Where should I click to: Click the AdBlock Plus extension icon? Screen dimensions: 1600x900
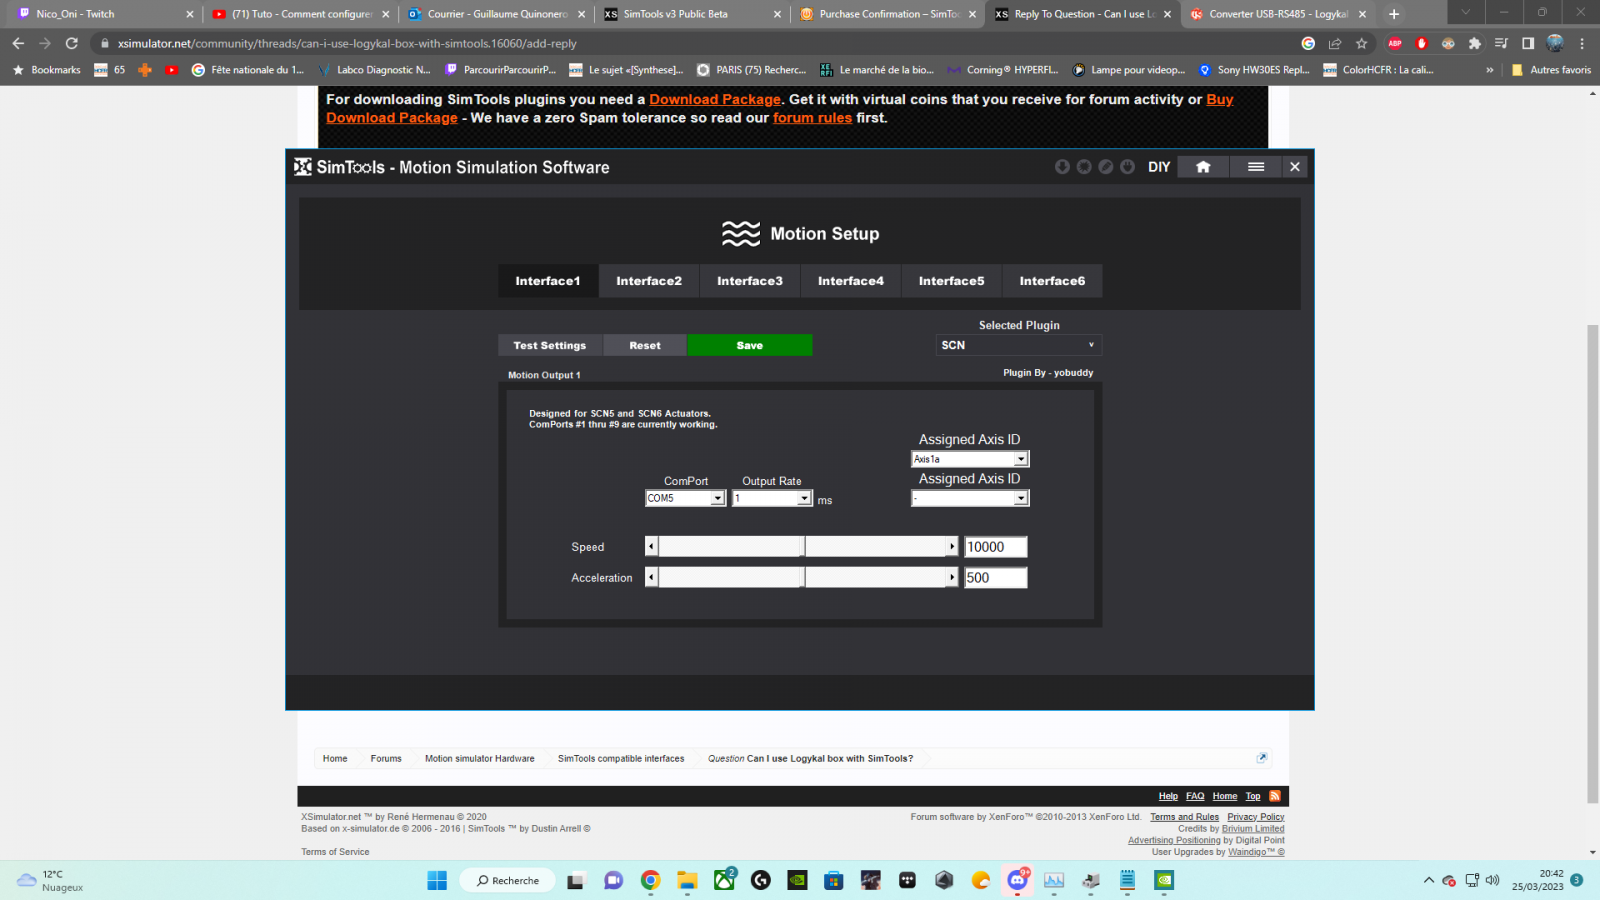coord(1395,43)
